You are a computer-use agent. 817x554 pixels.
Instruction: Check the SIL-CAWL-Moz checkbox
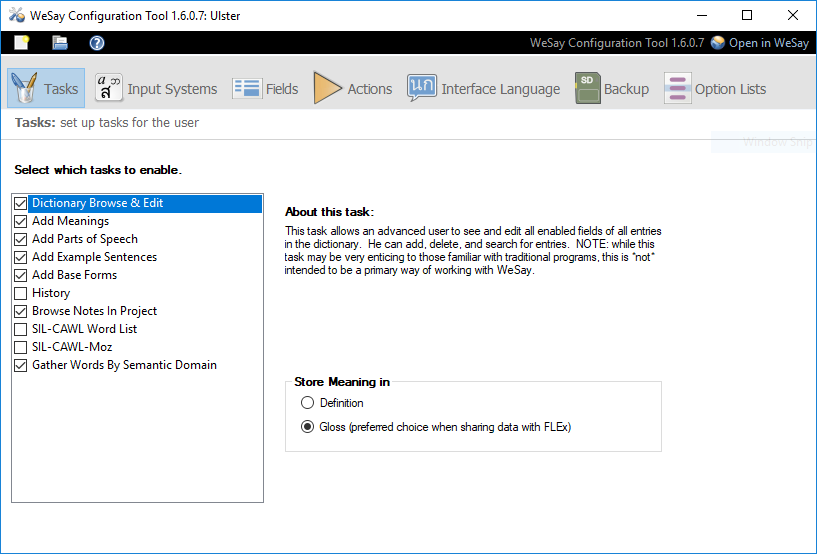[20, 347]
